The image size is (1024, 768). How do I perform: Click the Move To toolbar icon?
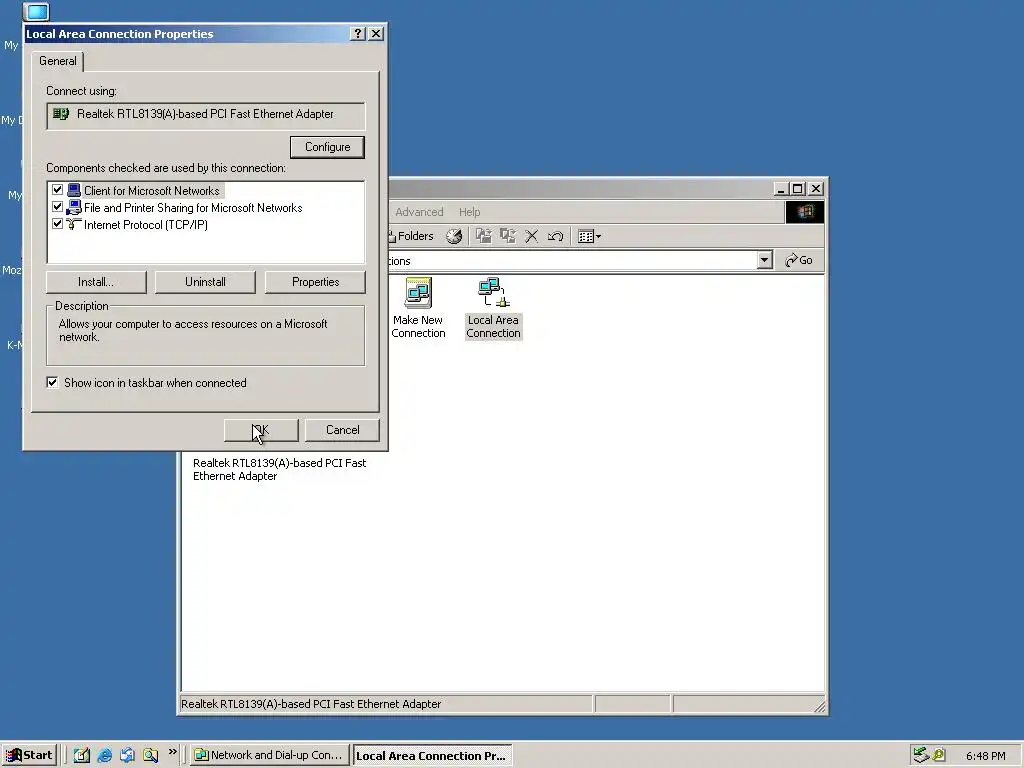483,236
